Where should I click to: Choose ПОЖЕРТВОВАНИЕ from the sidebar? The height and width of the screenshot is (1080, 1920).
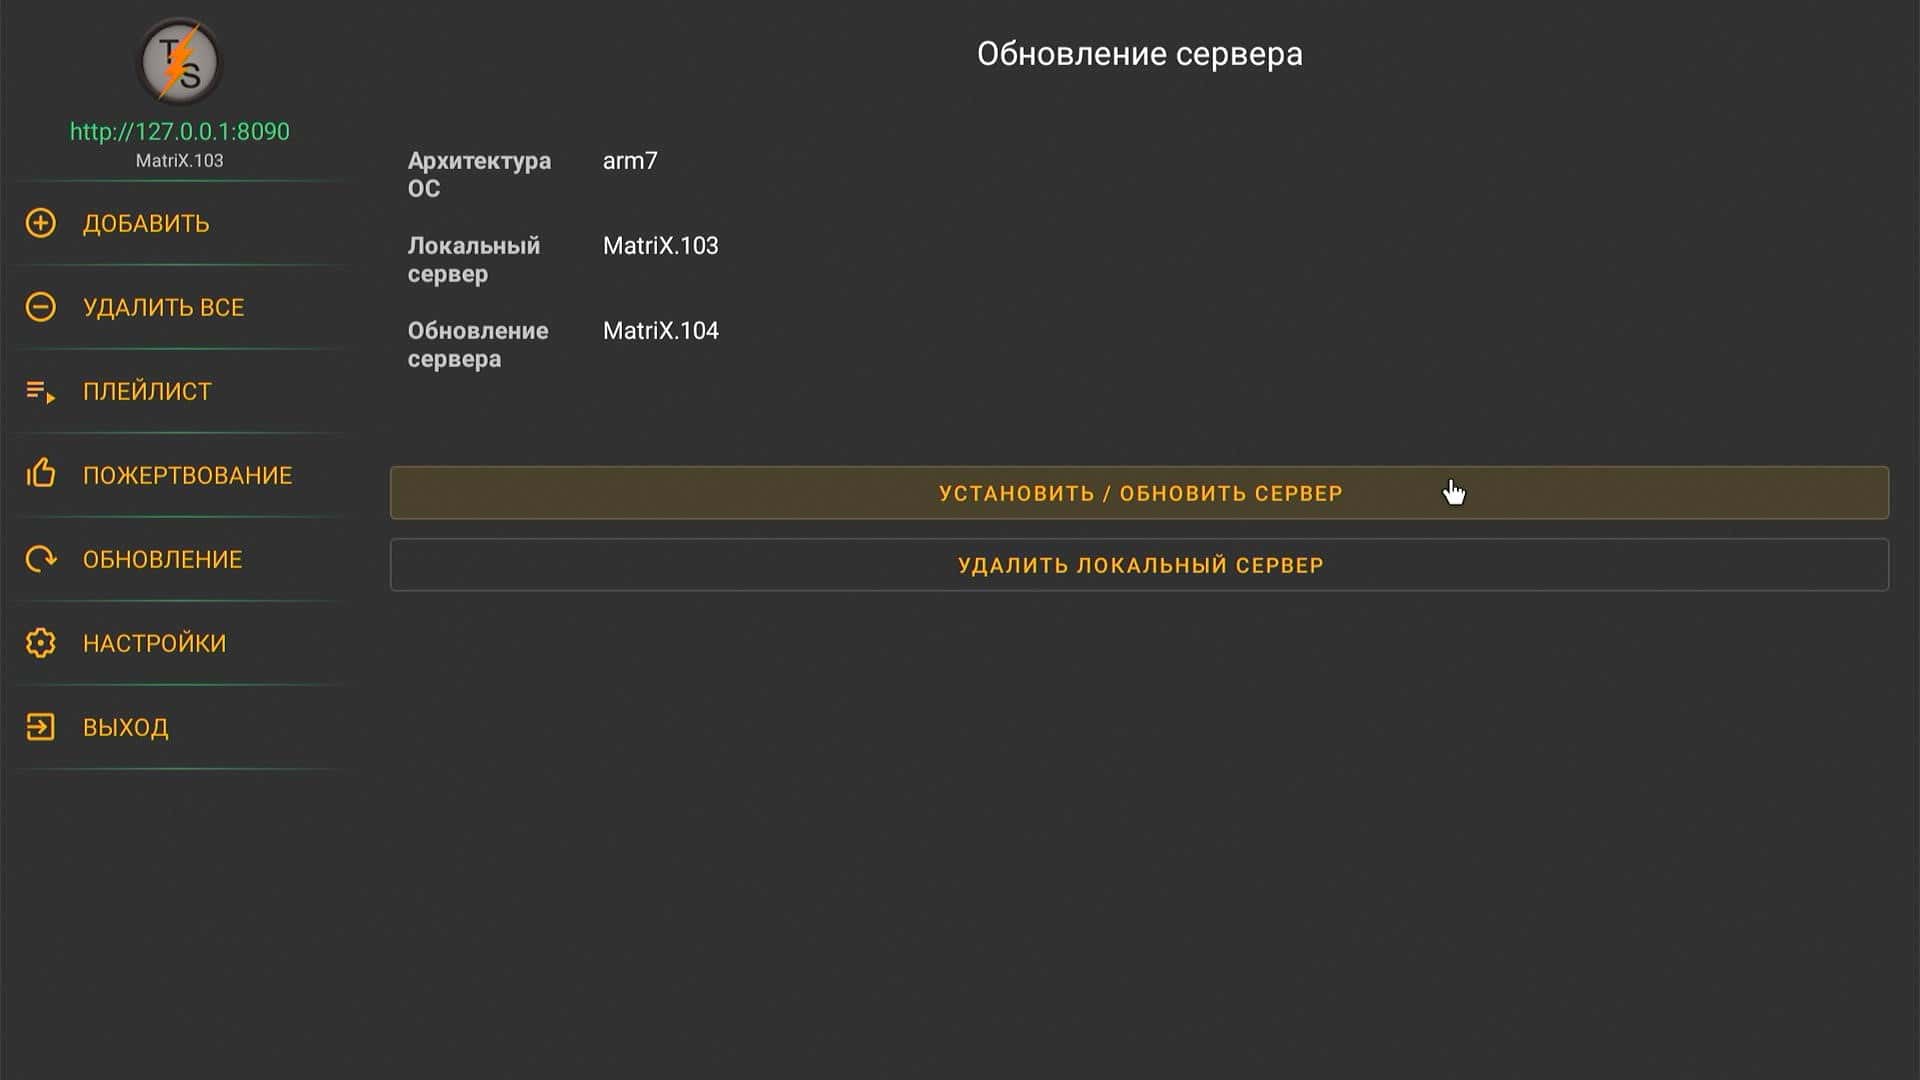pos(180,475)
